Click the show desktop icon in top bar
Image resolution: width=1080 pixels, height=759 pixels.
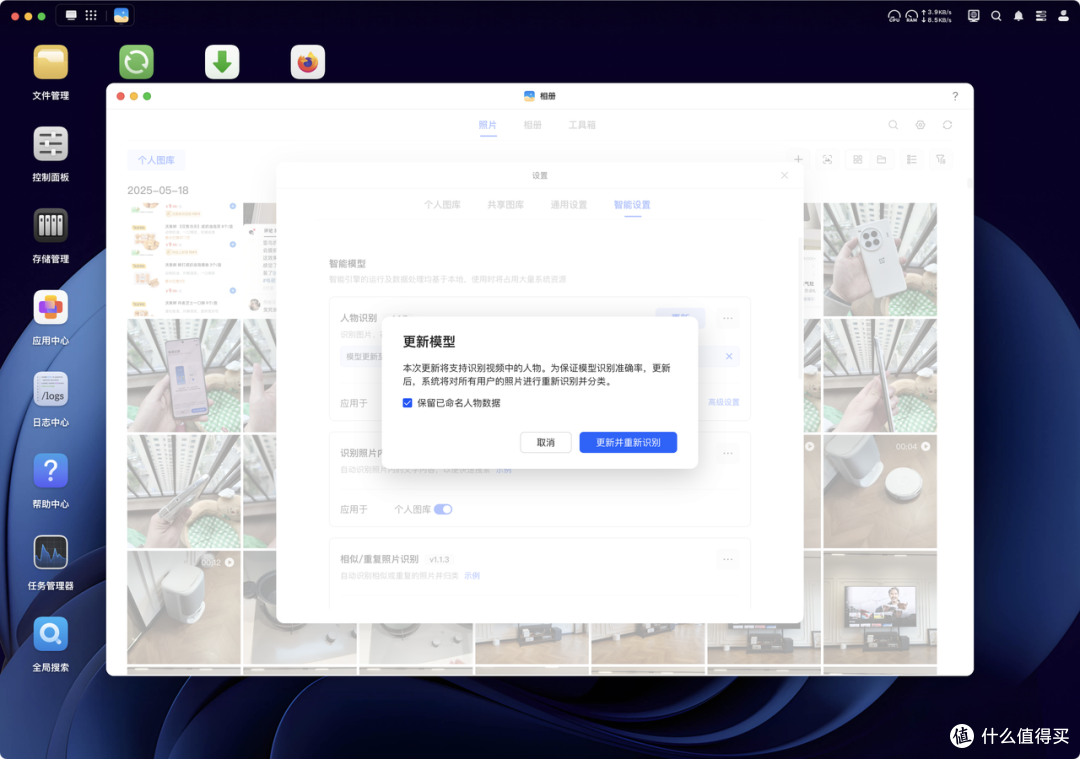[x=71, y=15]
